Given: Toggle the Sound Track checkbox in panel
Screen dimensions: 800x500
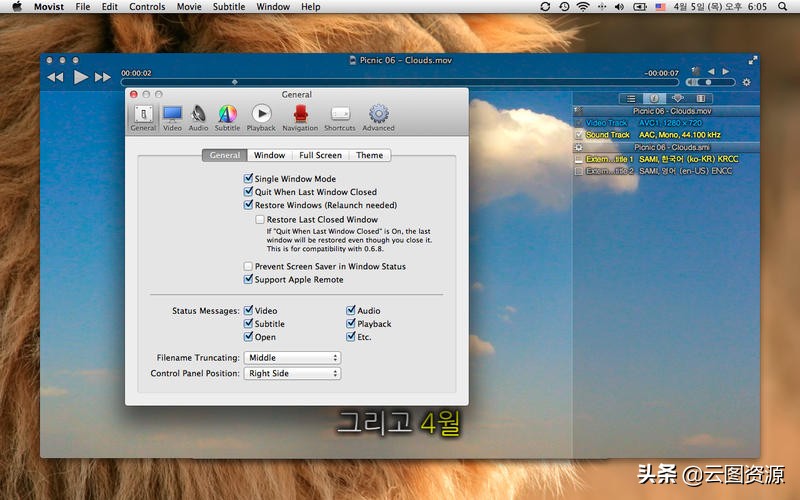Looking at the screenshot, I should (x=578, y=134).
